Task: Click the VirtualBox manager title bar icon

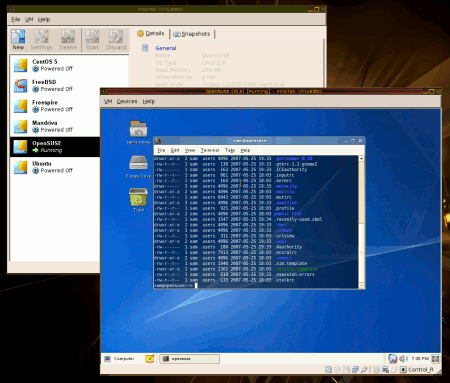Action: click(11, 9)
